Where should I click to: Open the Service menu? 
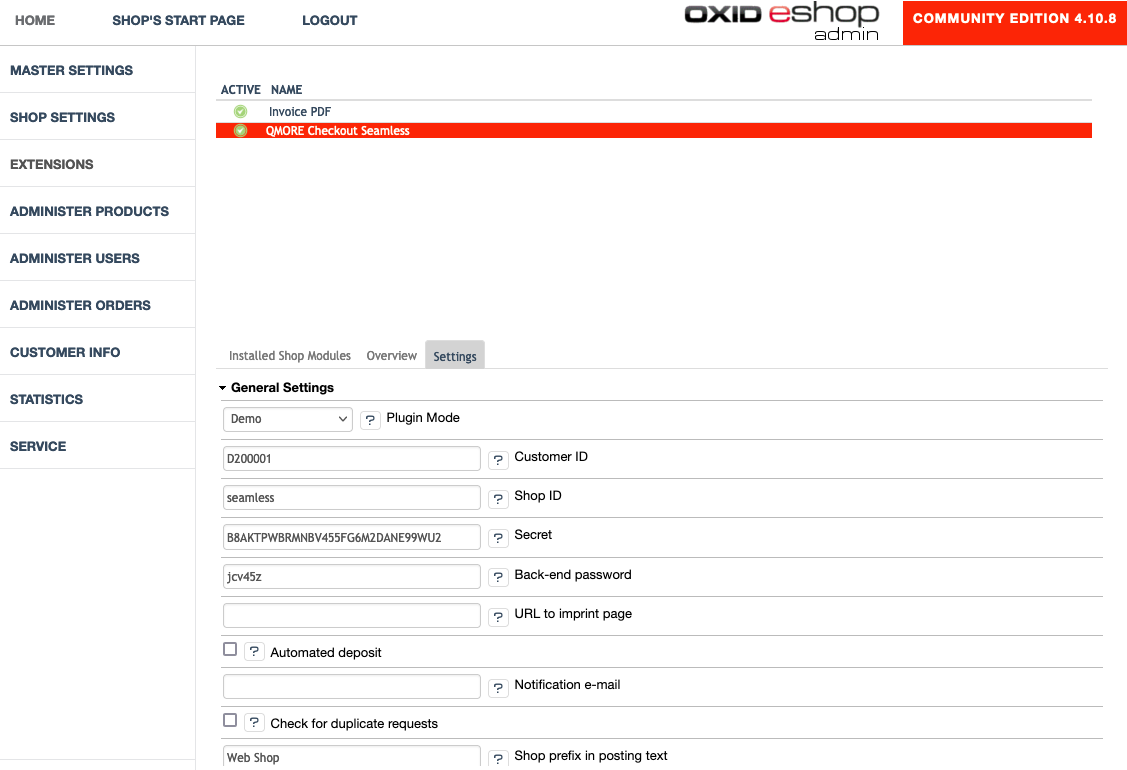tap(38, 446)
